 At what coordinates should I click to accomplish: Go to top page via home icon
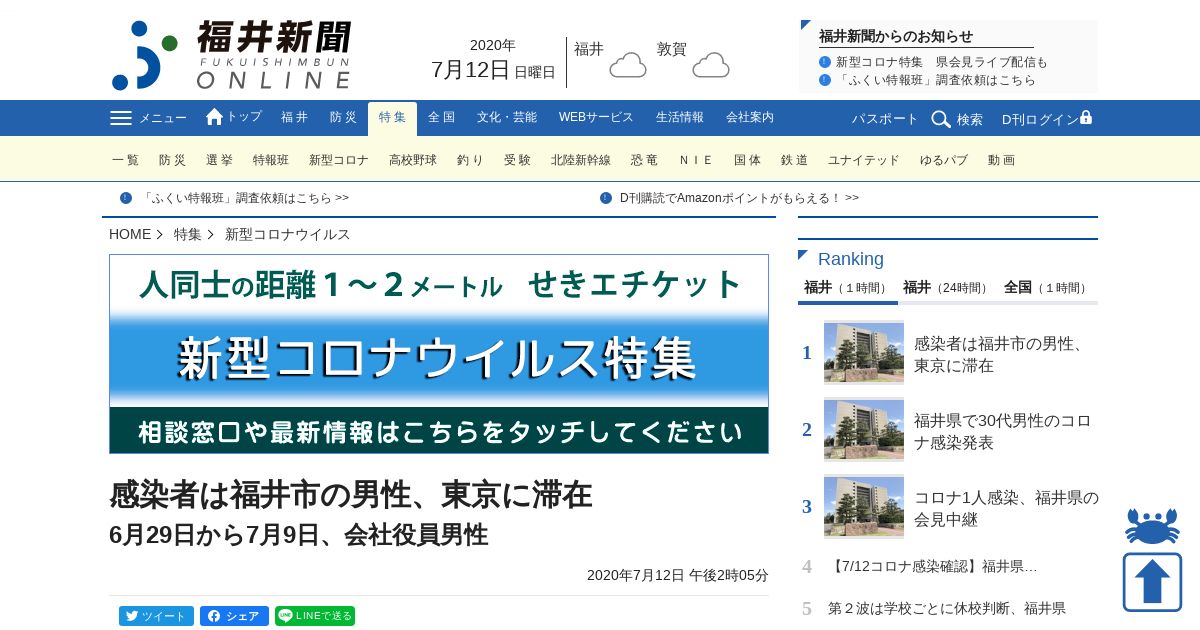click(x=214, y=117)
